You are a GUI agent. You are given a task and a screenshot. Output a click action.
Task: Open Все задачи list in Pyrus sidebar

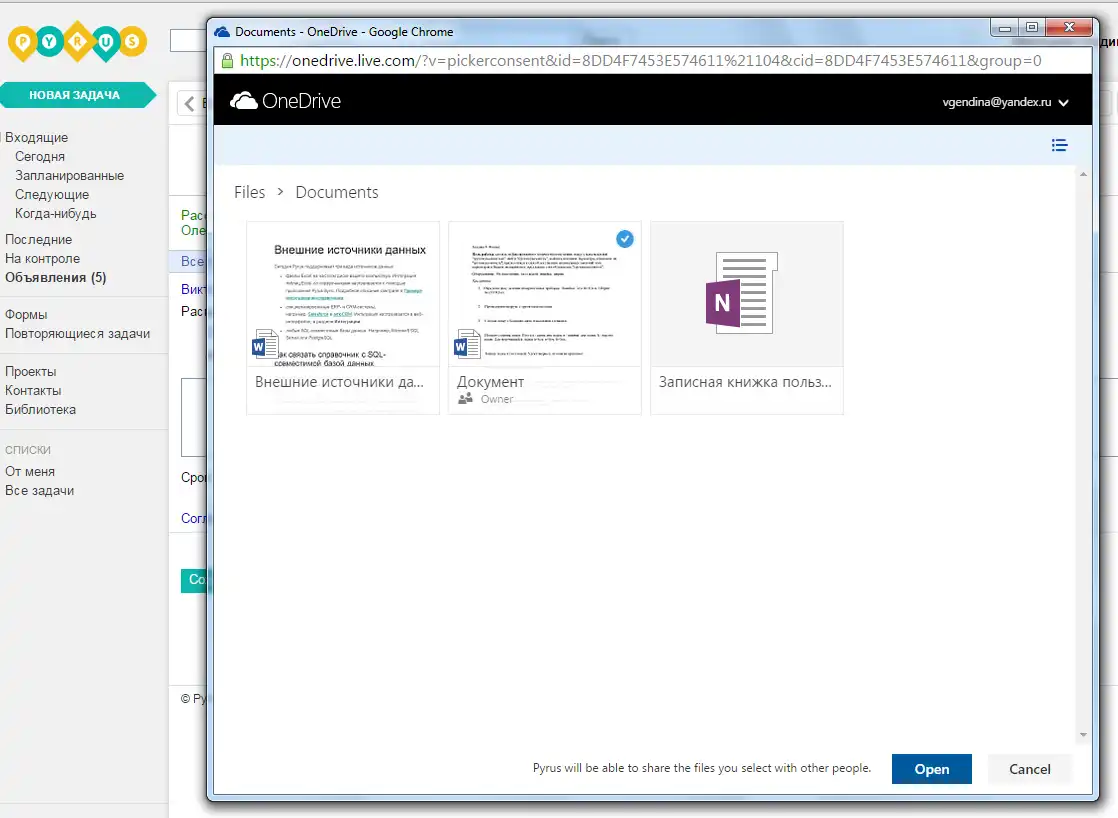tap(40, 491)
